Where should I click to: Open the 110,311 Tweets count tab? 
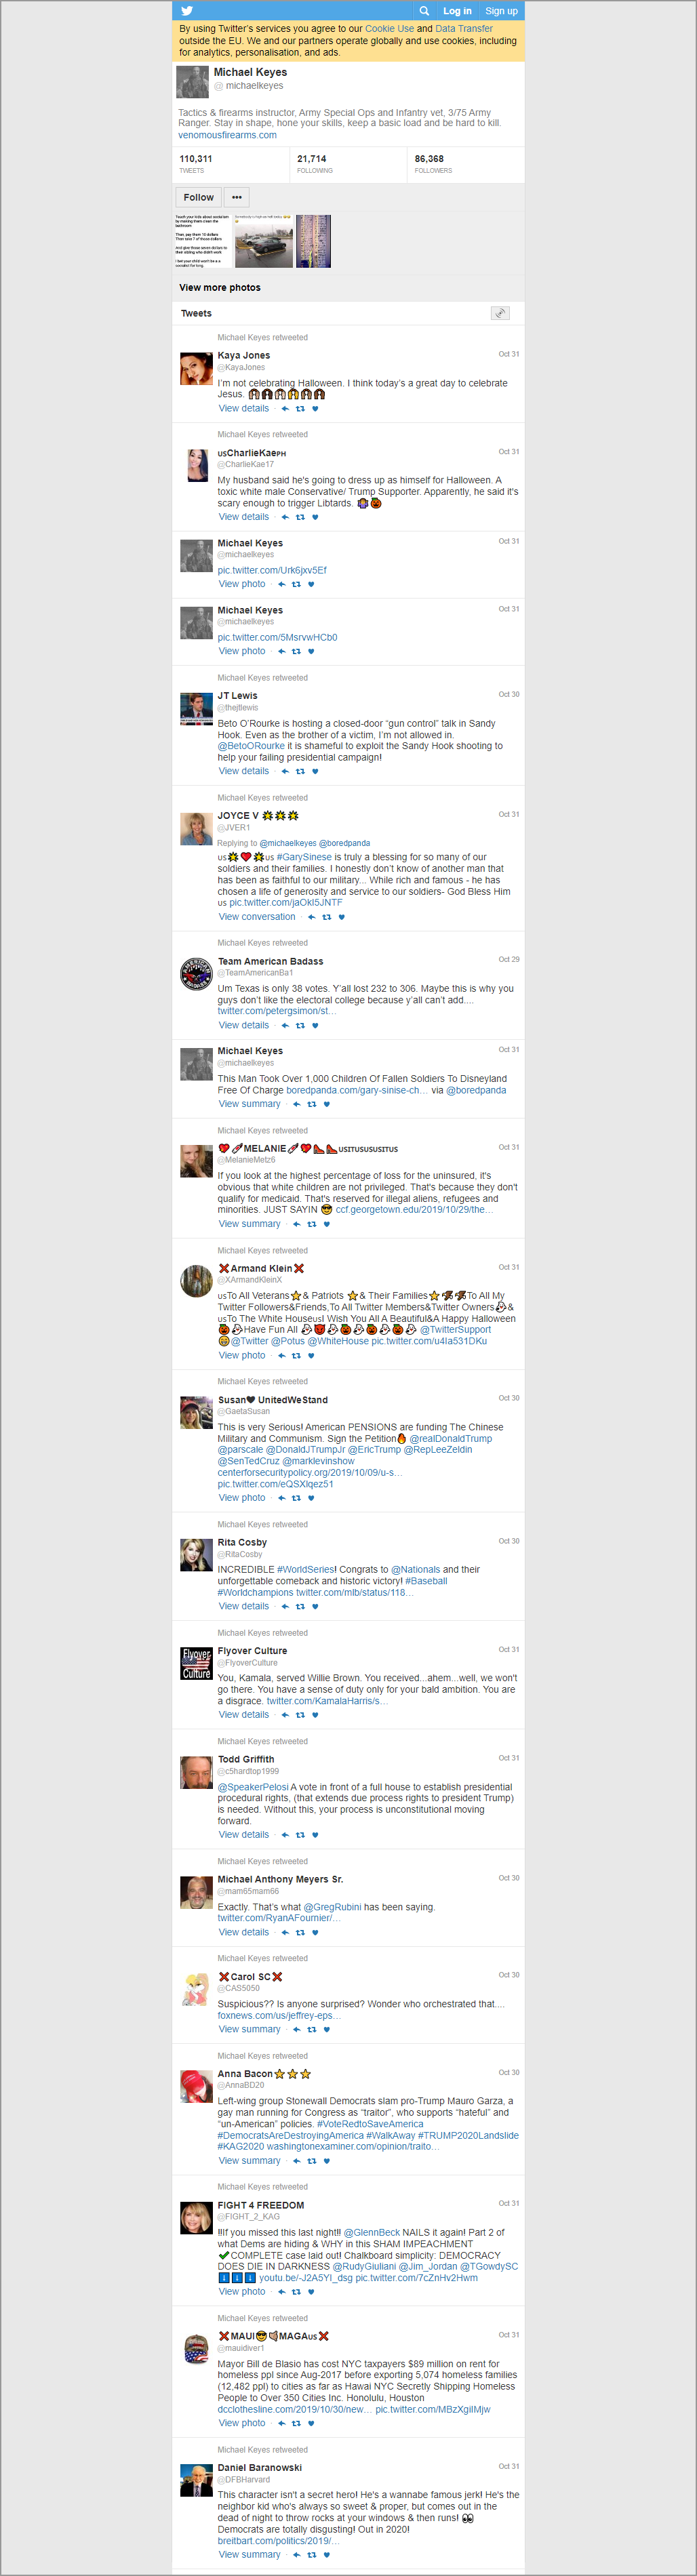pyautogui.click(x=231, y=164)
